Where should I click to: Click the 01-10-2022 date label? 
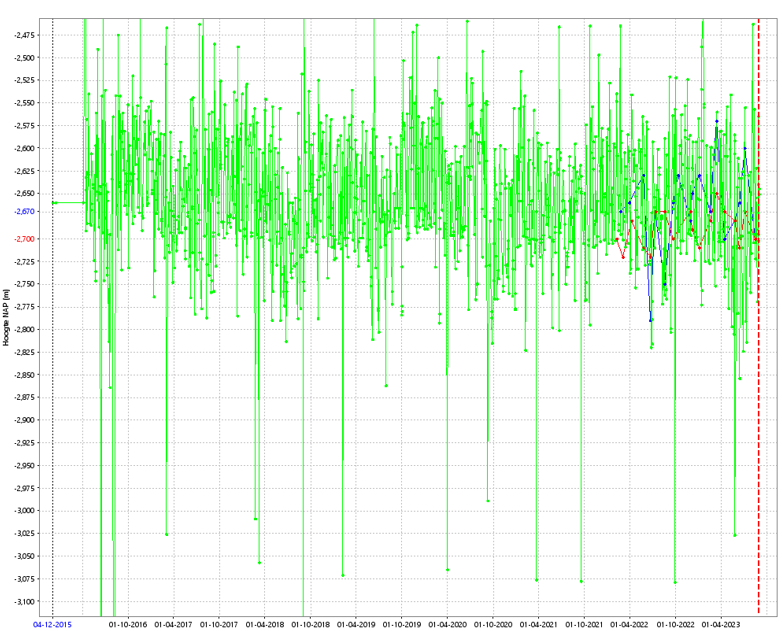pyautogui.click(x=675, y=624)
